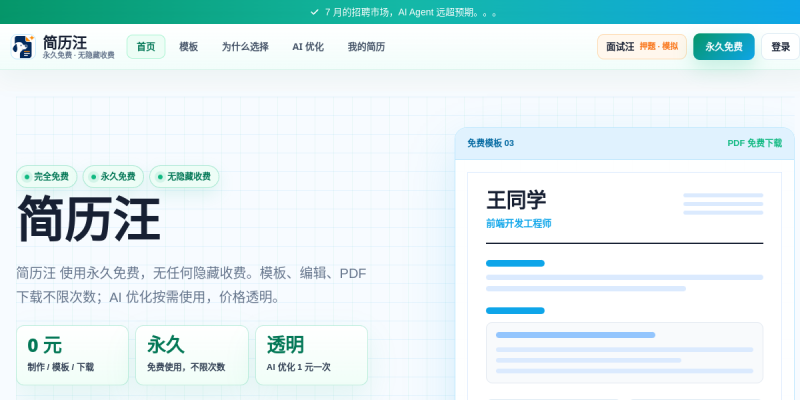The width and height of the screenshot is (800, 400).
Task: Click the 永久免费 · 无隐藏收费 tagline under logo
Action: coord(79,55)
